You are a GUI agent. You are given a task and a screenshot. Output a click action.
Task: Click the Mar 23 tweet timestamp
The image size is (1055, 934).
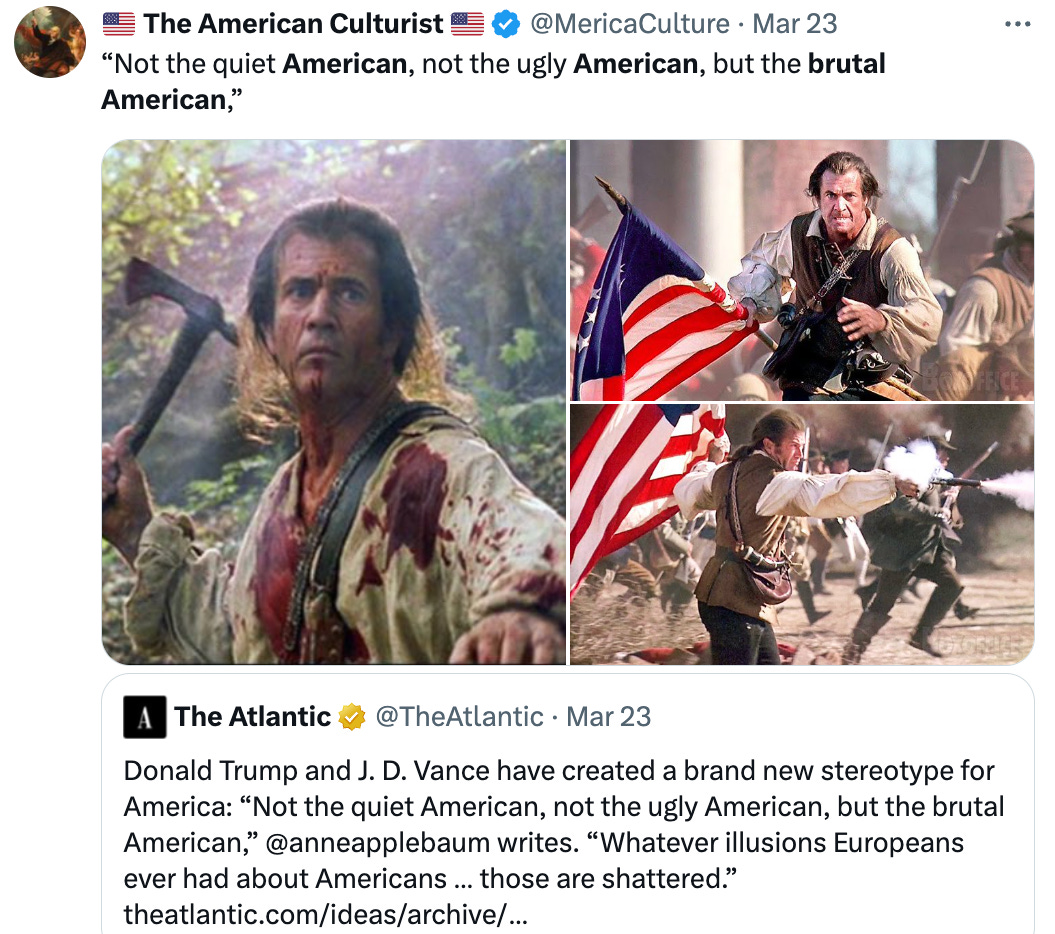tap(795, 24)
